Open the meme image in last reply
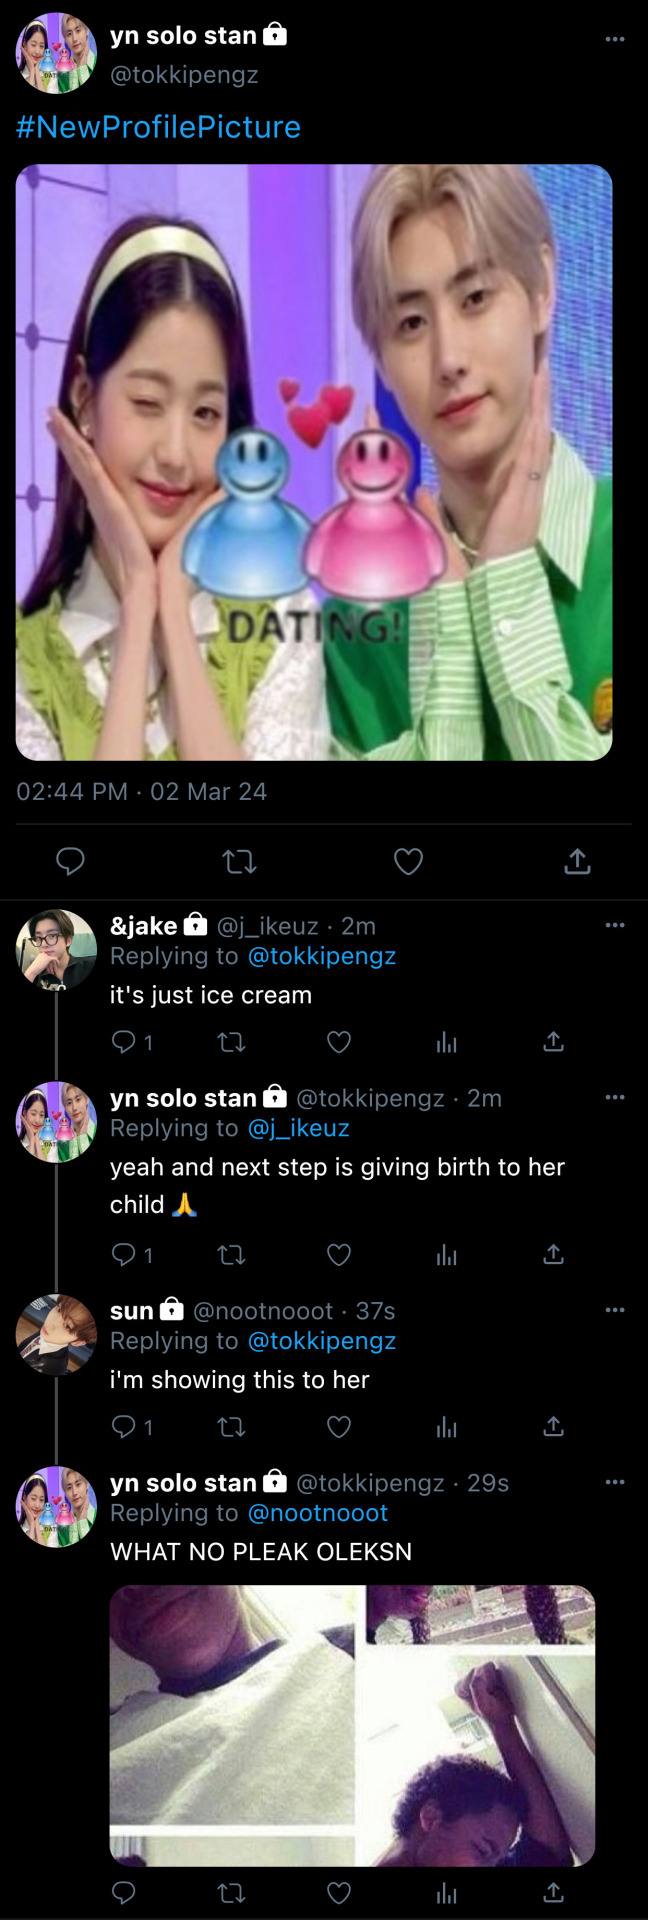The width and height of the screenshot is (648, 1920). pos(352,1725)
